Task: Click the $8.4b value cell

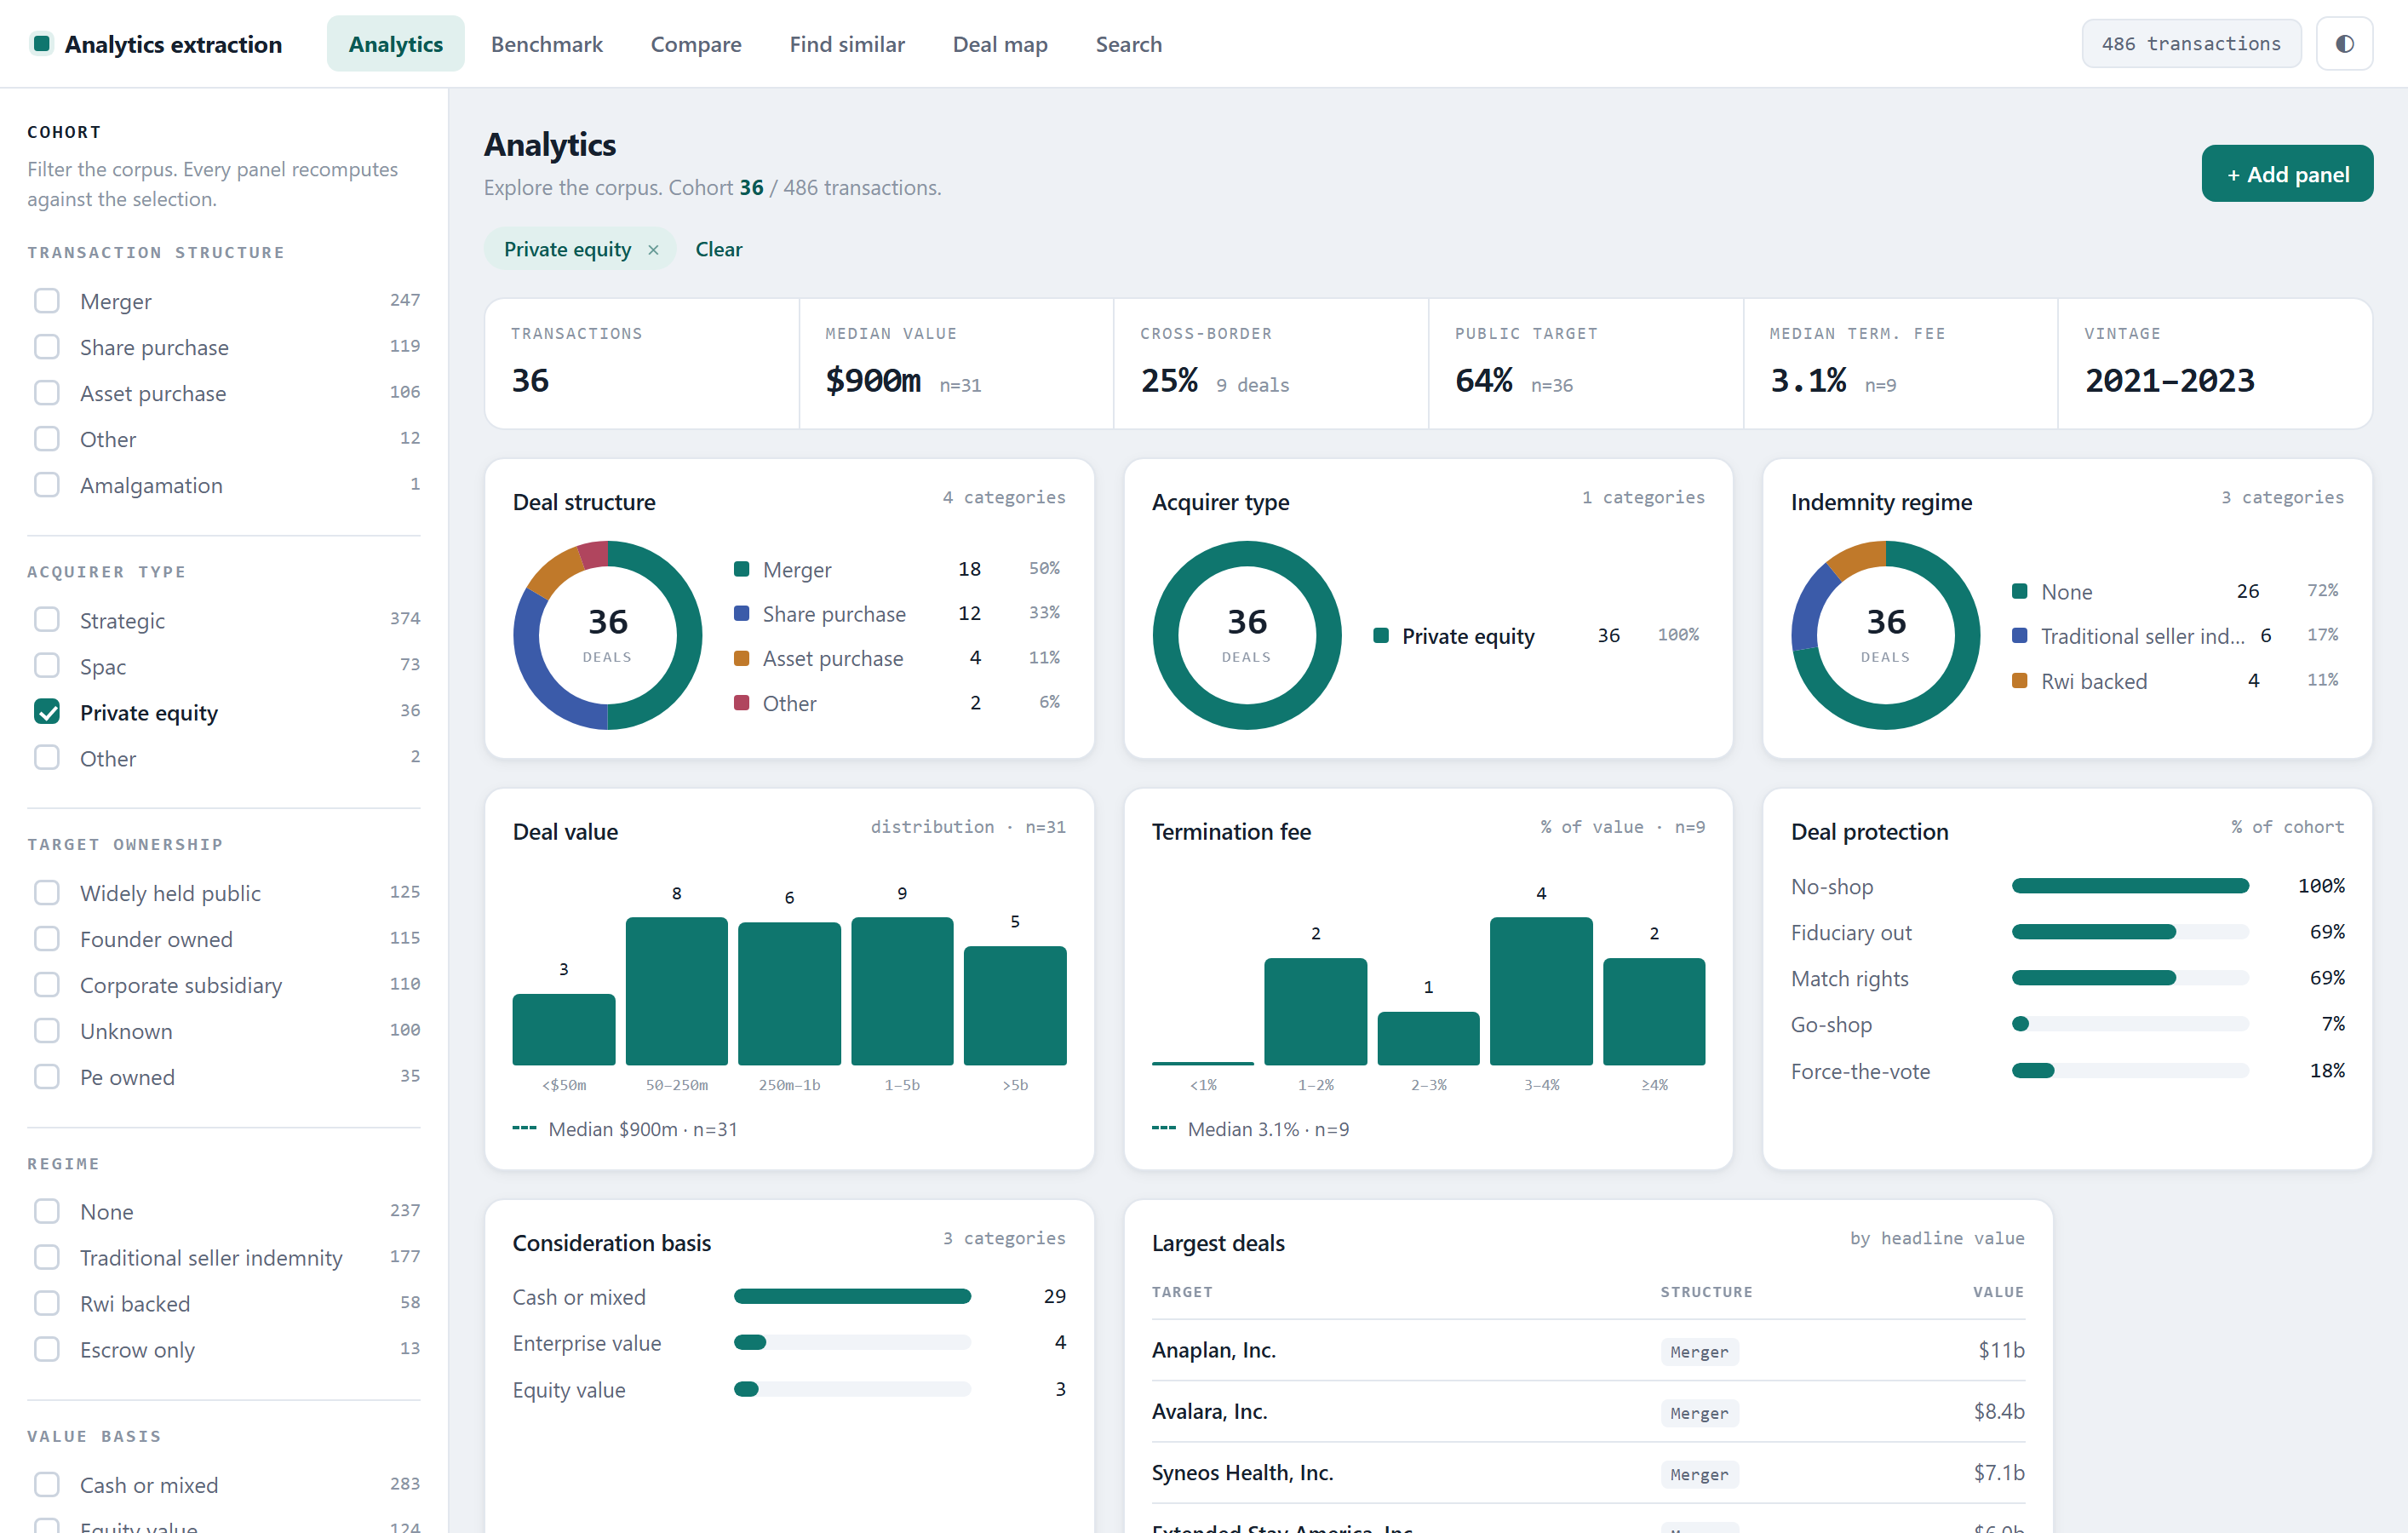Action: pos(1998,1412)
